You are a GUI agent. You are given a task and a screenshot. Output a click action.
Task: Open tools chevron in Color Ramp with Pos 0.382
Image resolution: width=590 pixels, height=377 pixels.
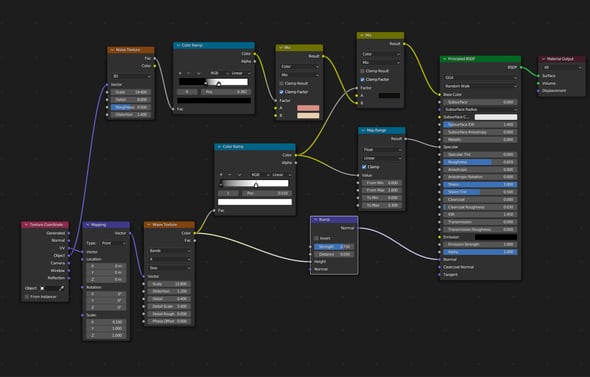199,73
